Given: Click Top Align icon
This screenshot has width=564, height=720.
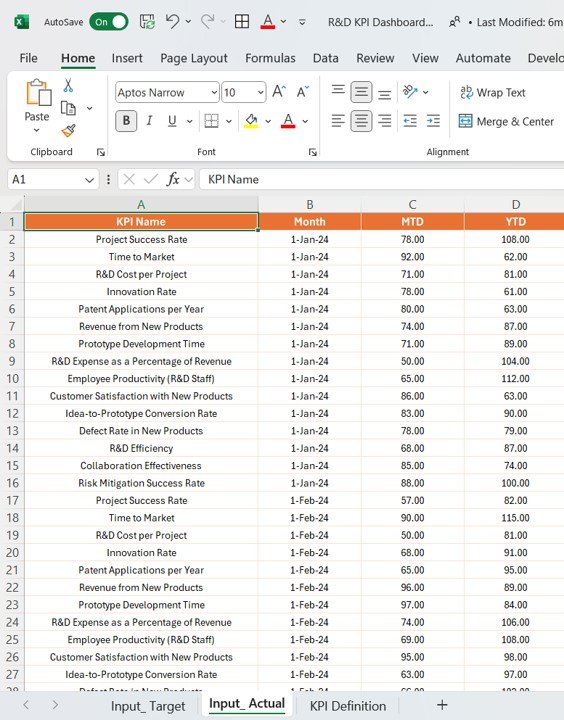Looking at the screenshot, I should (338, 91).
